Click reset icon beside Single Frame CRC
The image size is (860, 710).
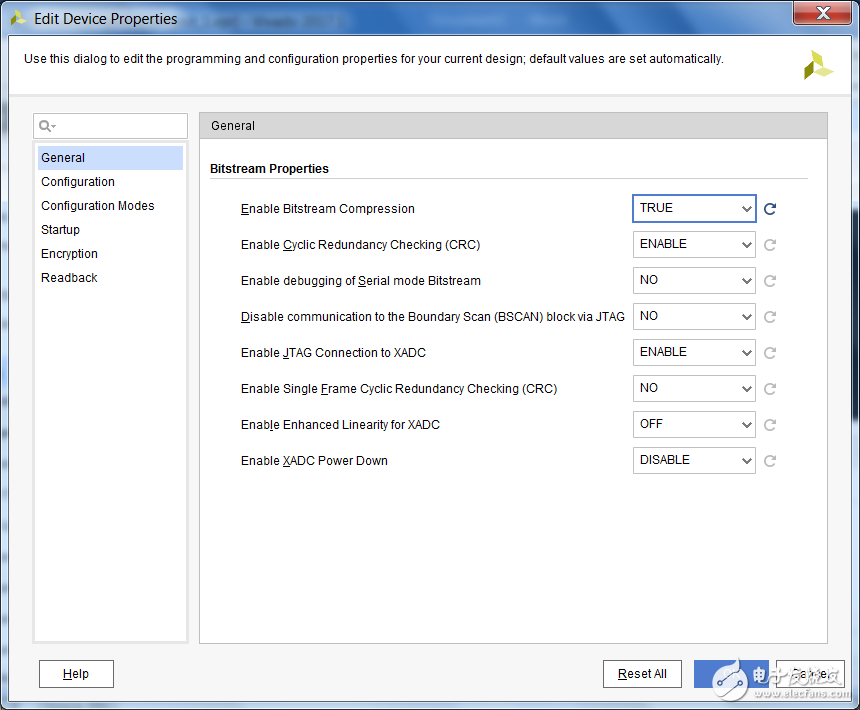[x=770, y=389]
